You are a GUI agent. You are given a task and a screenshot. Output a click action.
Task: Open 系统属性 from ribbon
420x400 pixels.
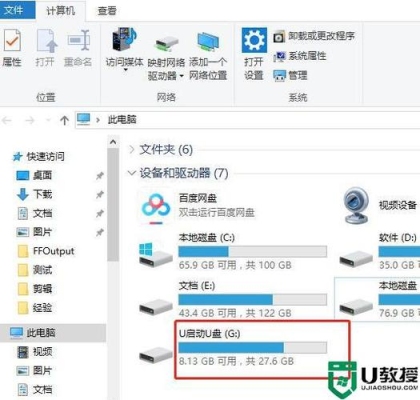click(x=300, y=56)
